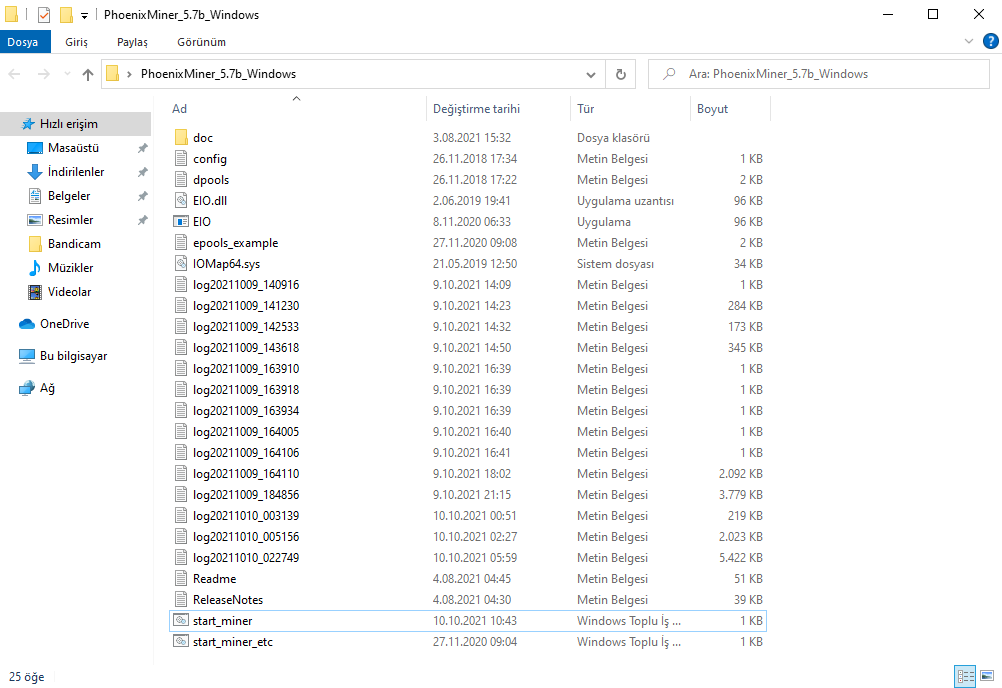Select log20211009_140916 file icon
The image size is (1002, 688).
(x=181, y=285)
